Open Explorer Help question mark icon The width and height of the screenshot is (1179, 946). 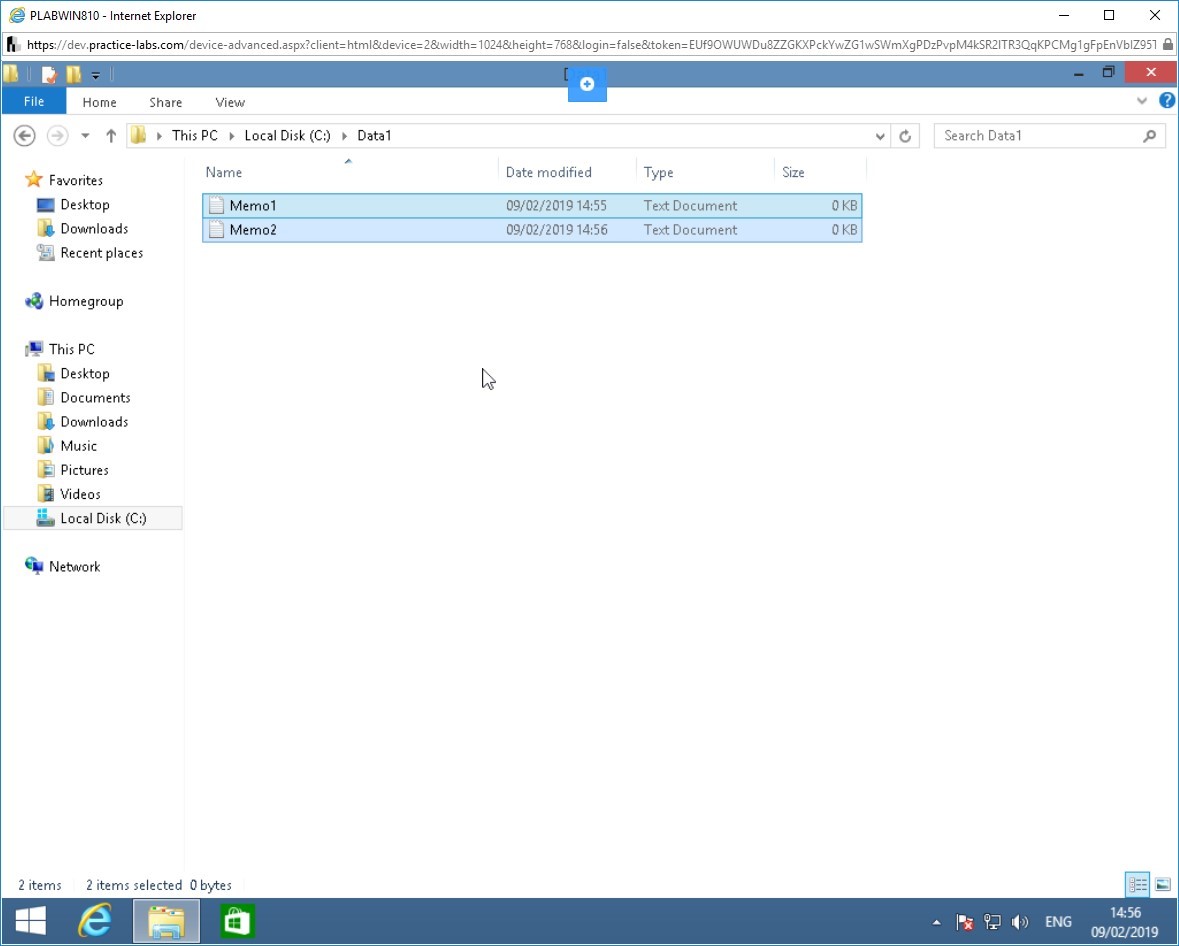click(x=1167, y=100)
